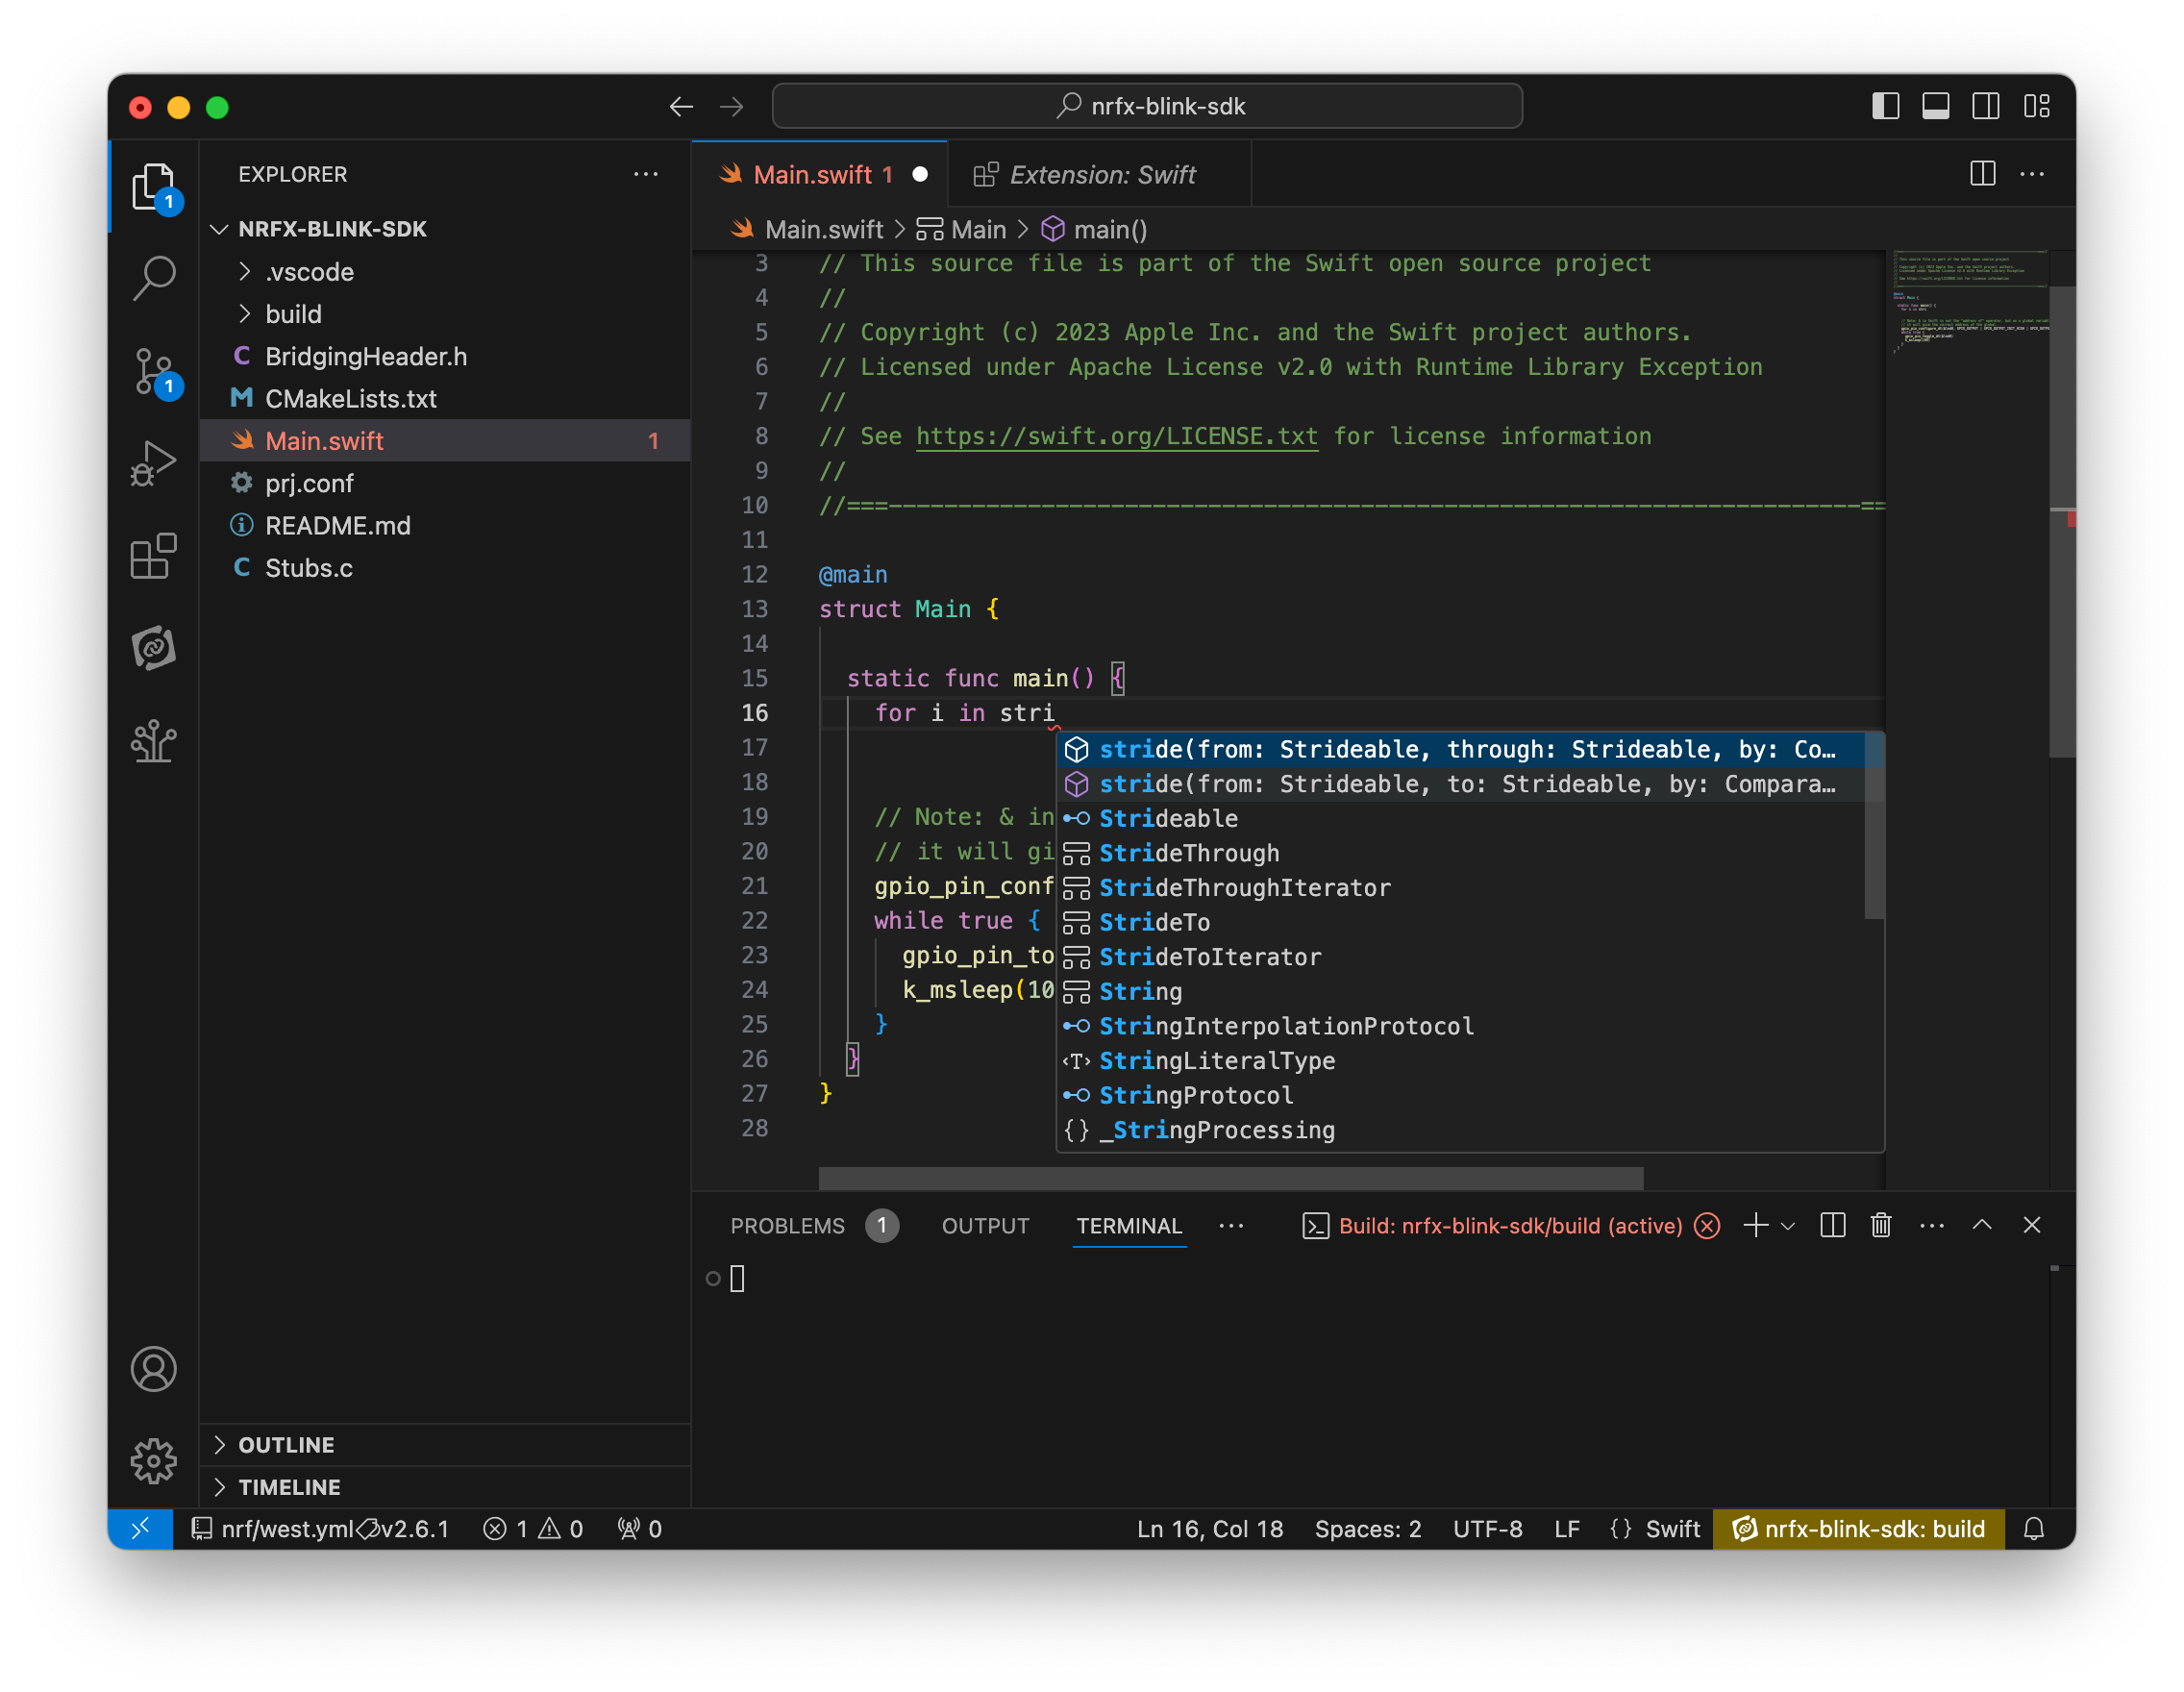Toggle the primary side bar
The height and width of the screenshot is (1692, 2184).
(1885, 106)
